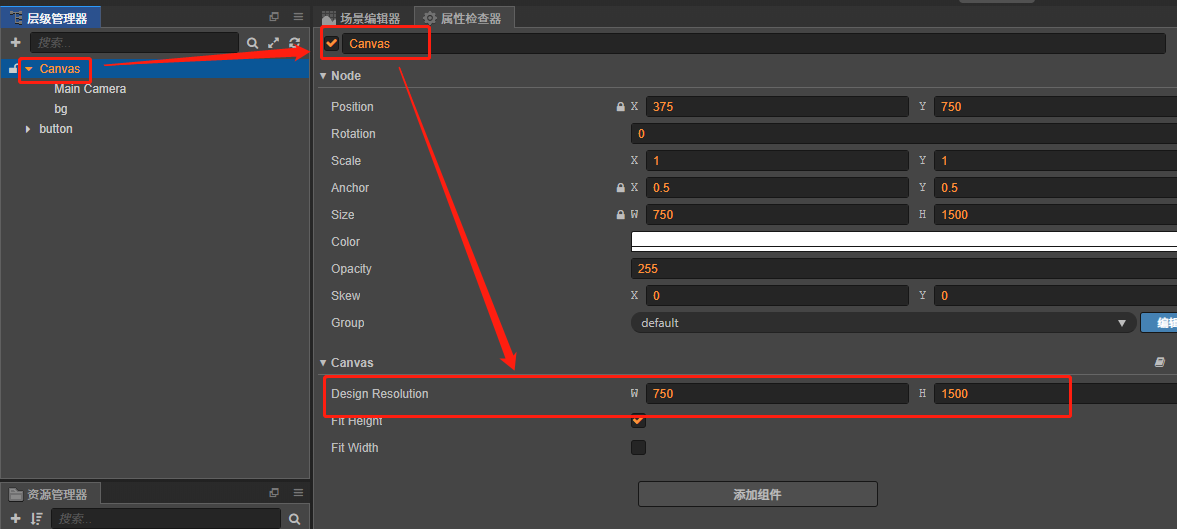
Task: Click the lock icon beside Canvas node
Action: (x=13, y=69)
